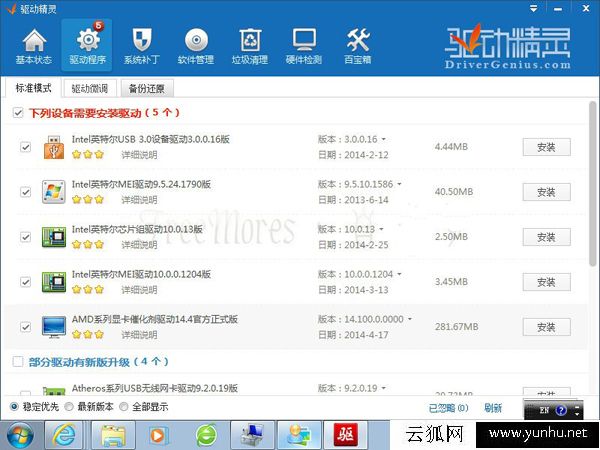Expand version dropdown for 14.100.0.0000
Viewport: 600px width, 450px height.
coord(410,319)
